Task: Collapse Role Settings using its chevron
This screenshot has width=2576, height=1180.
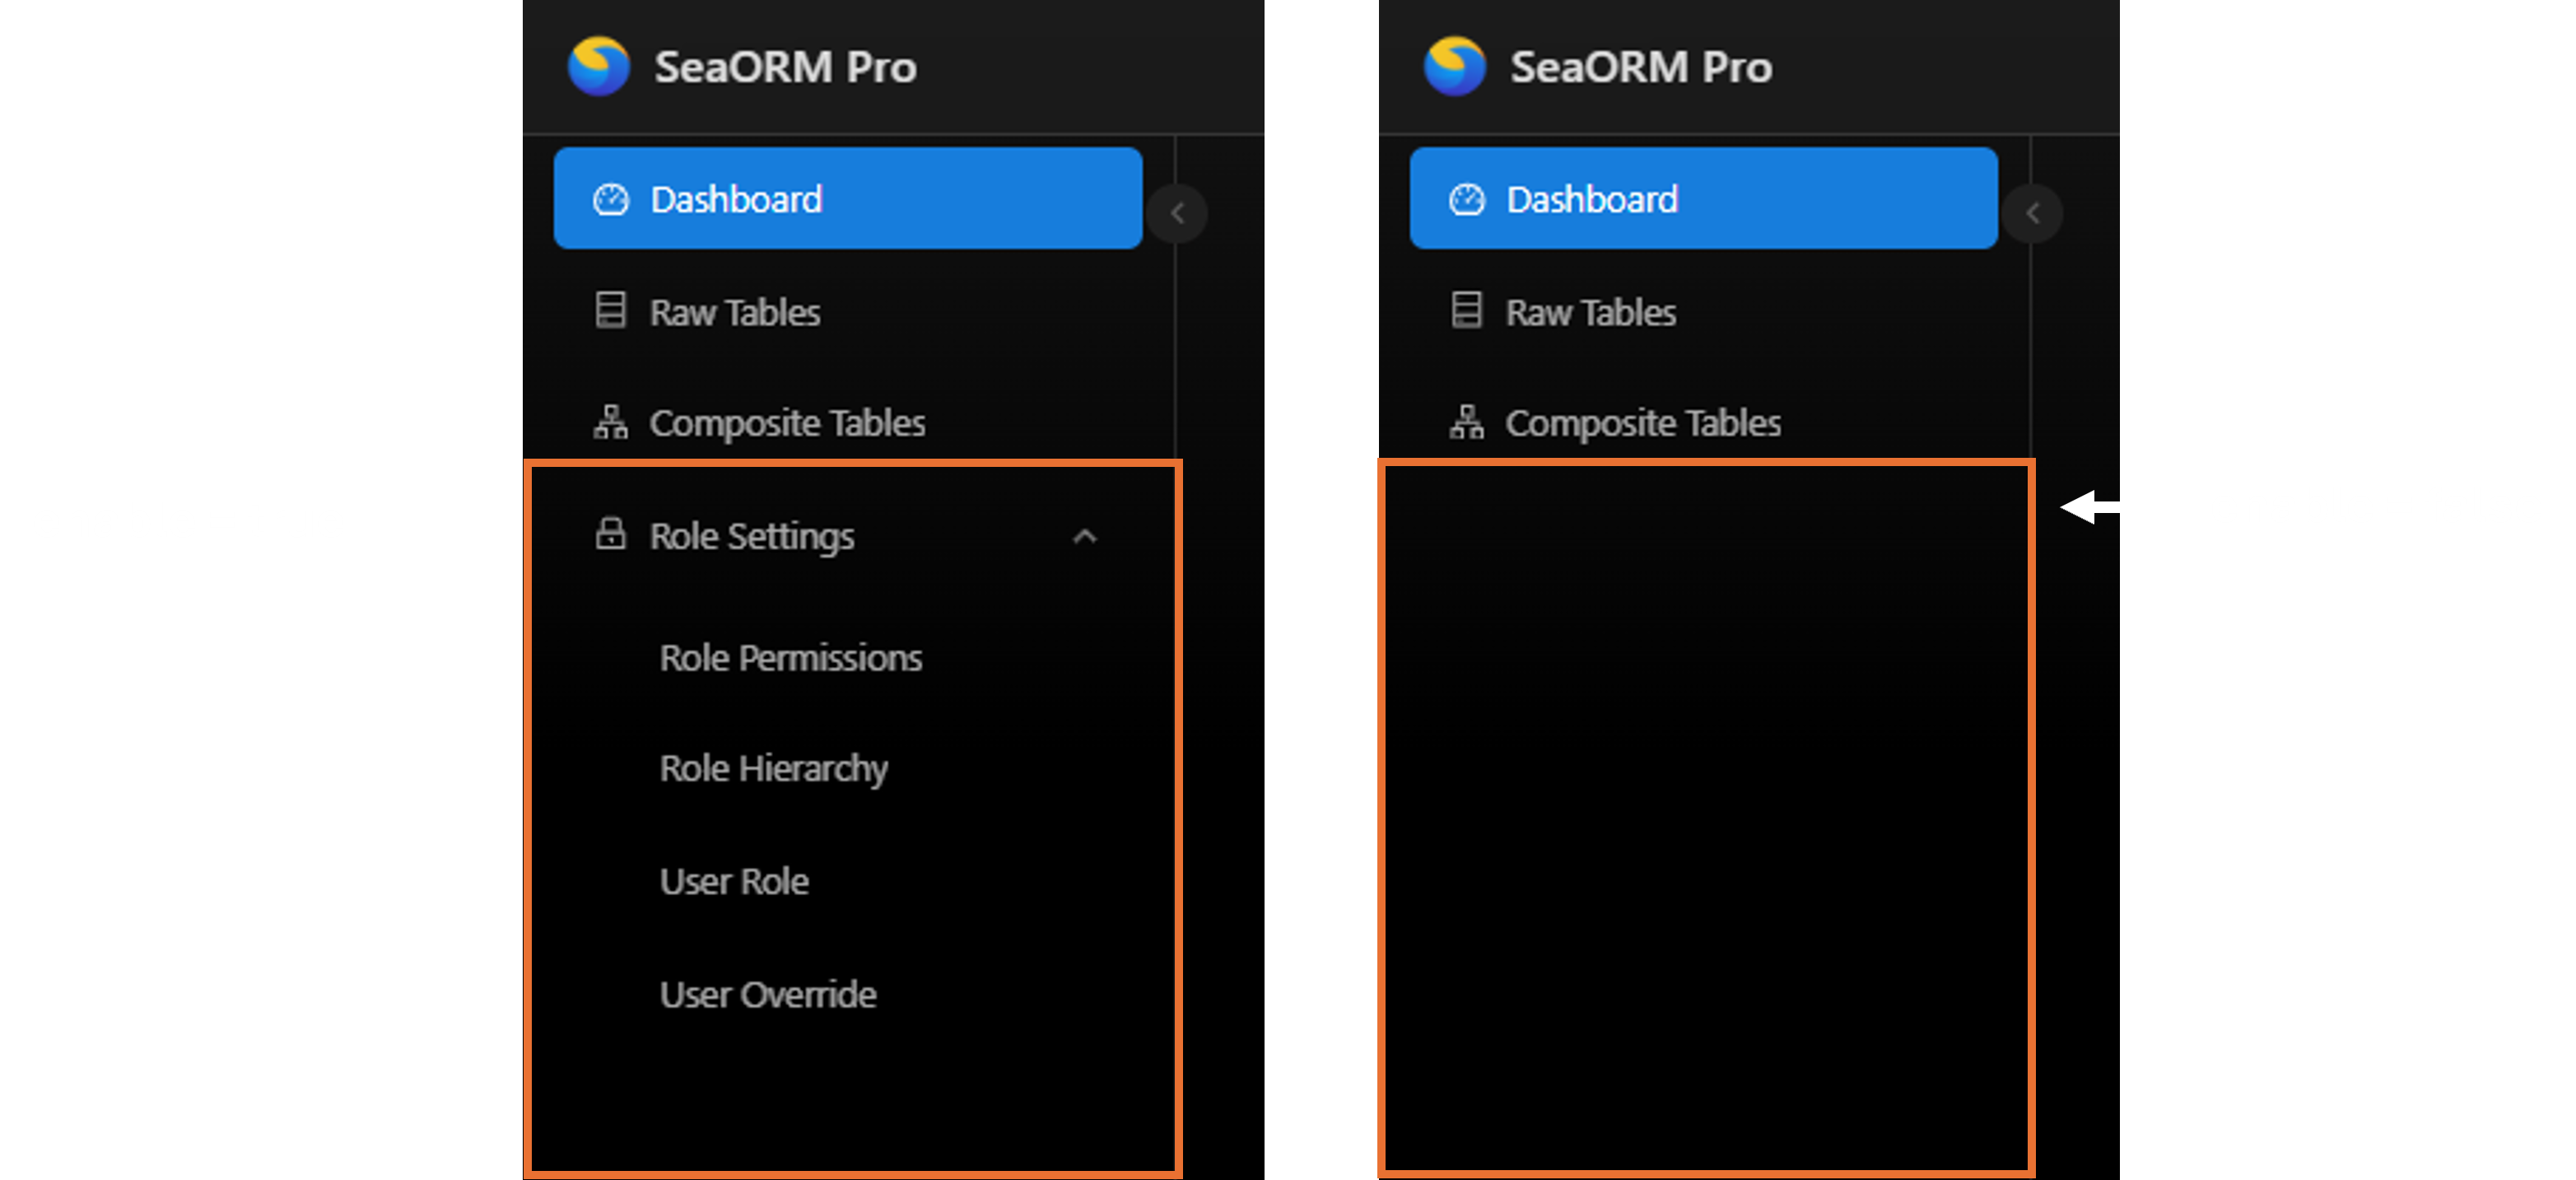Action: [x=1085, y=537]
